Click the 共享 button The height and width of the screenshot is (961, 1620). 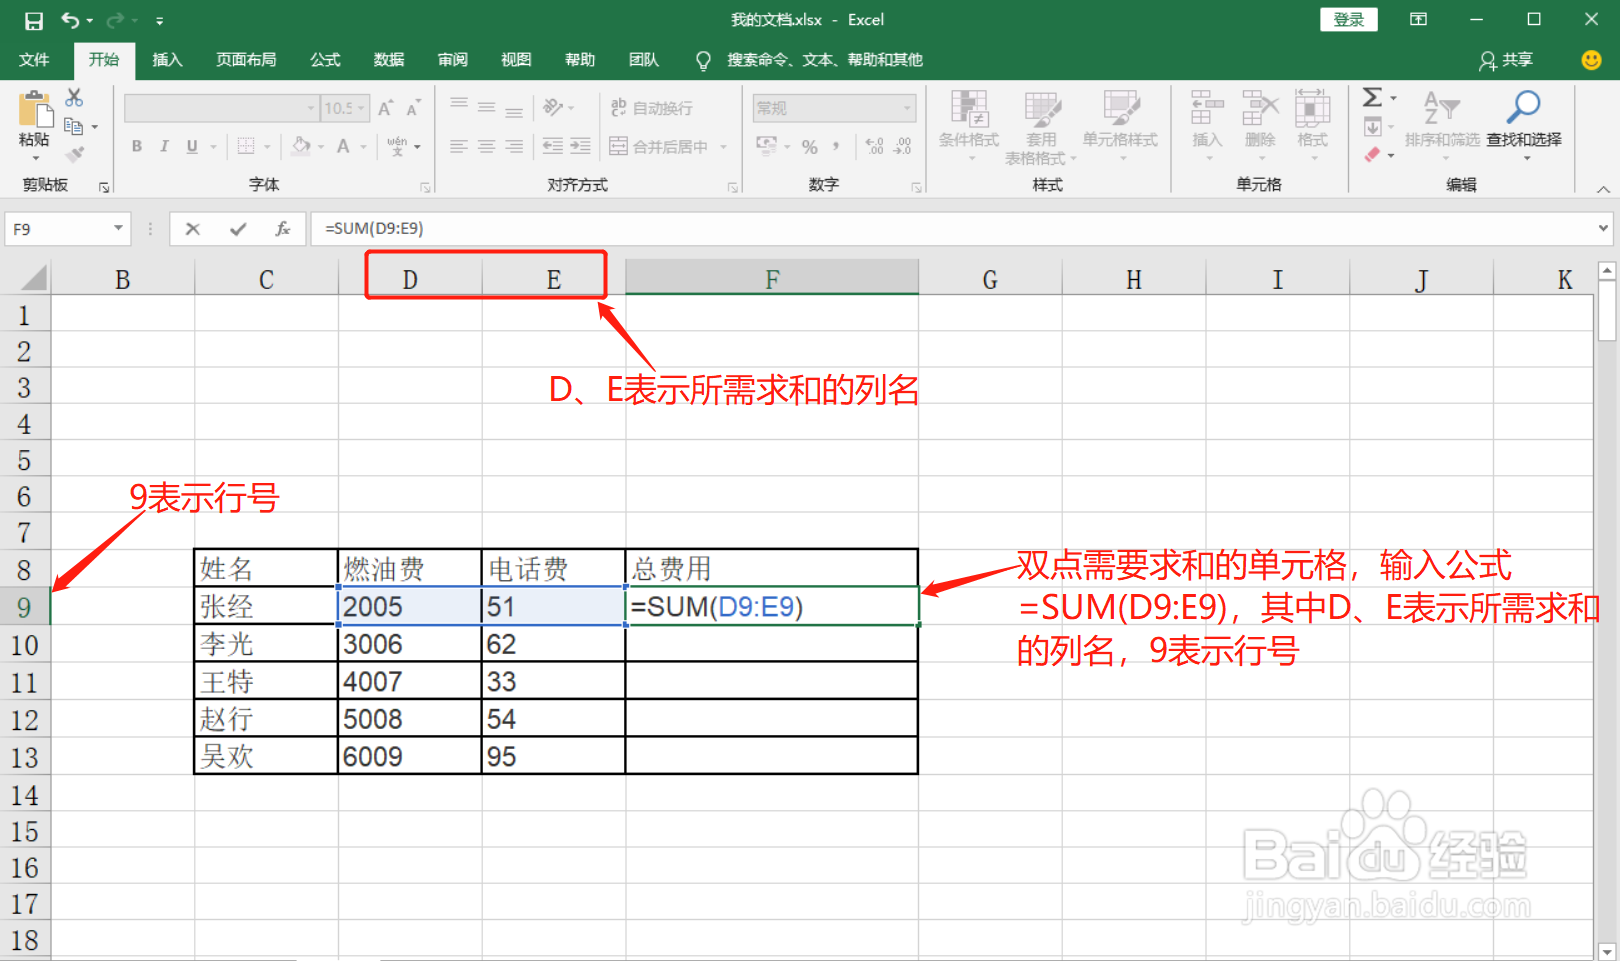pos(1506,60)
